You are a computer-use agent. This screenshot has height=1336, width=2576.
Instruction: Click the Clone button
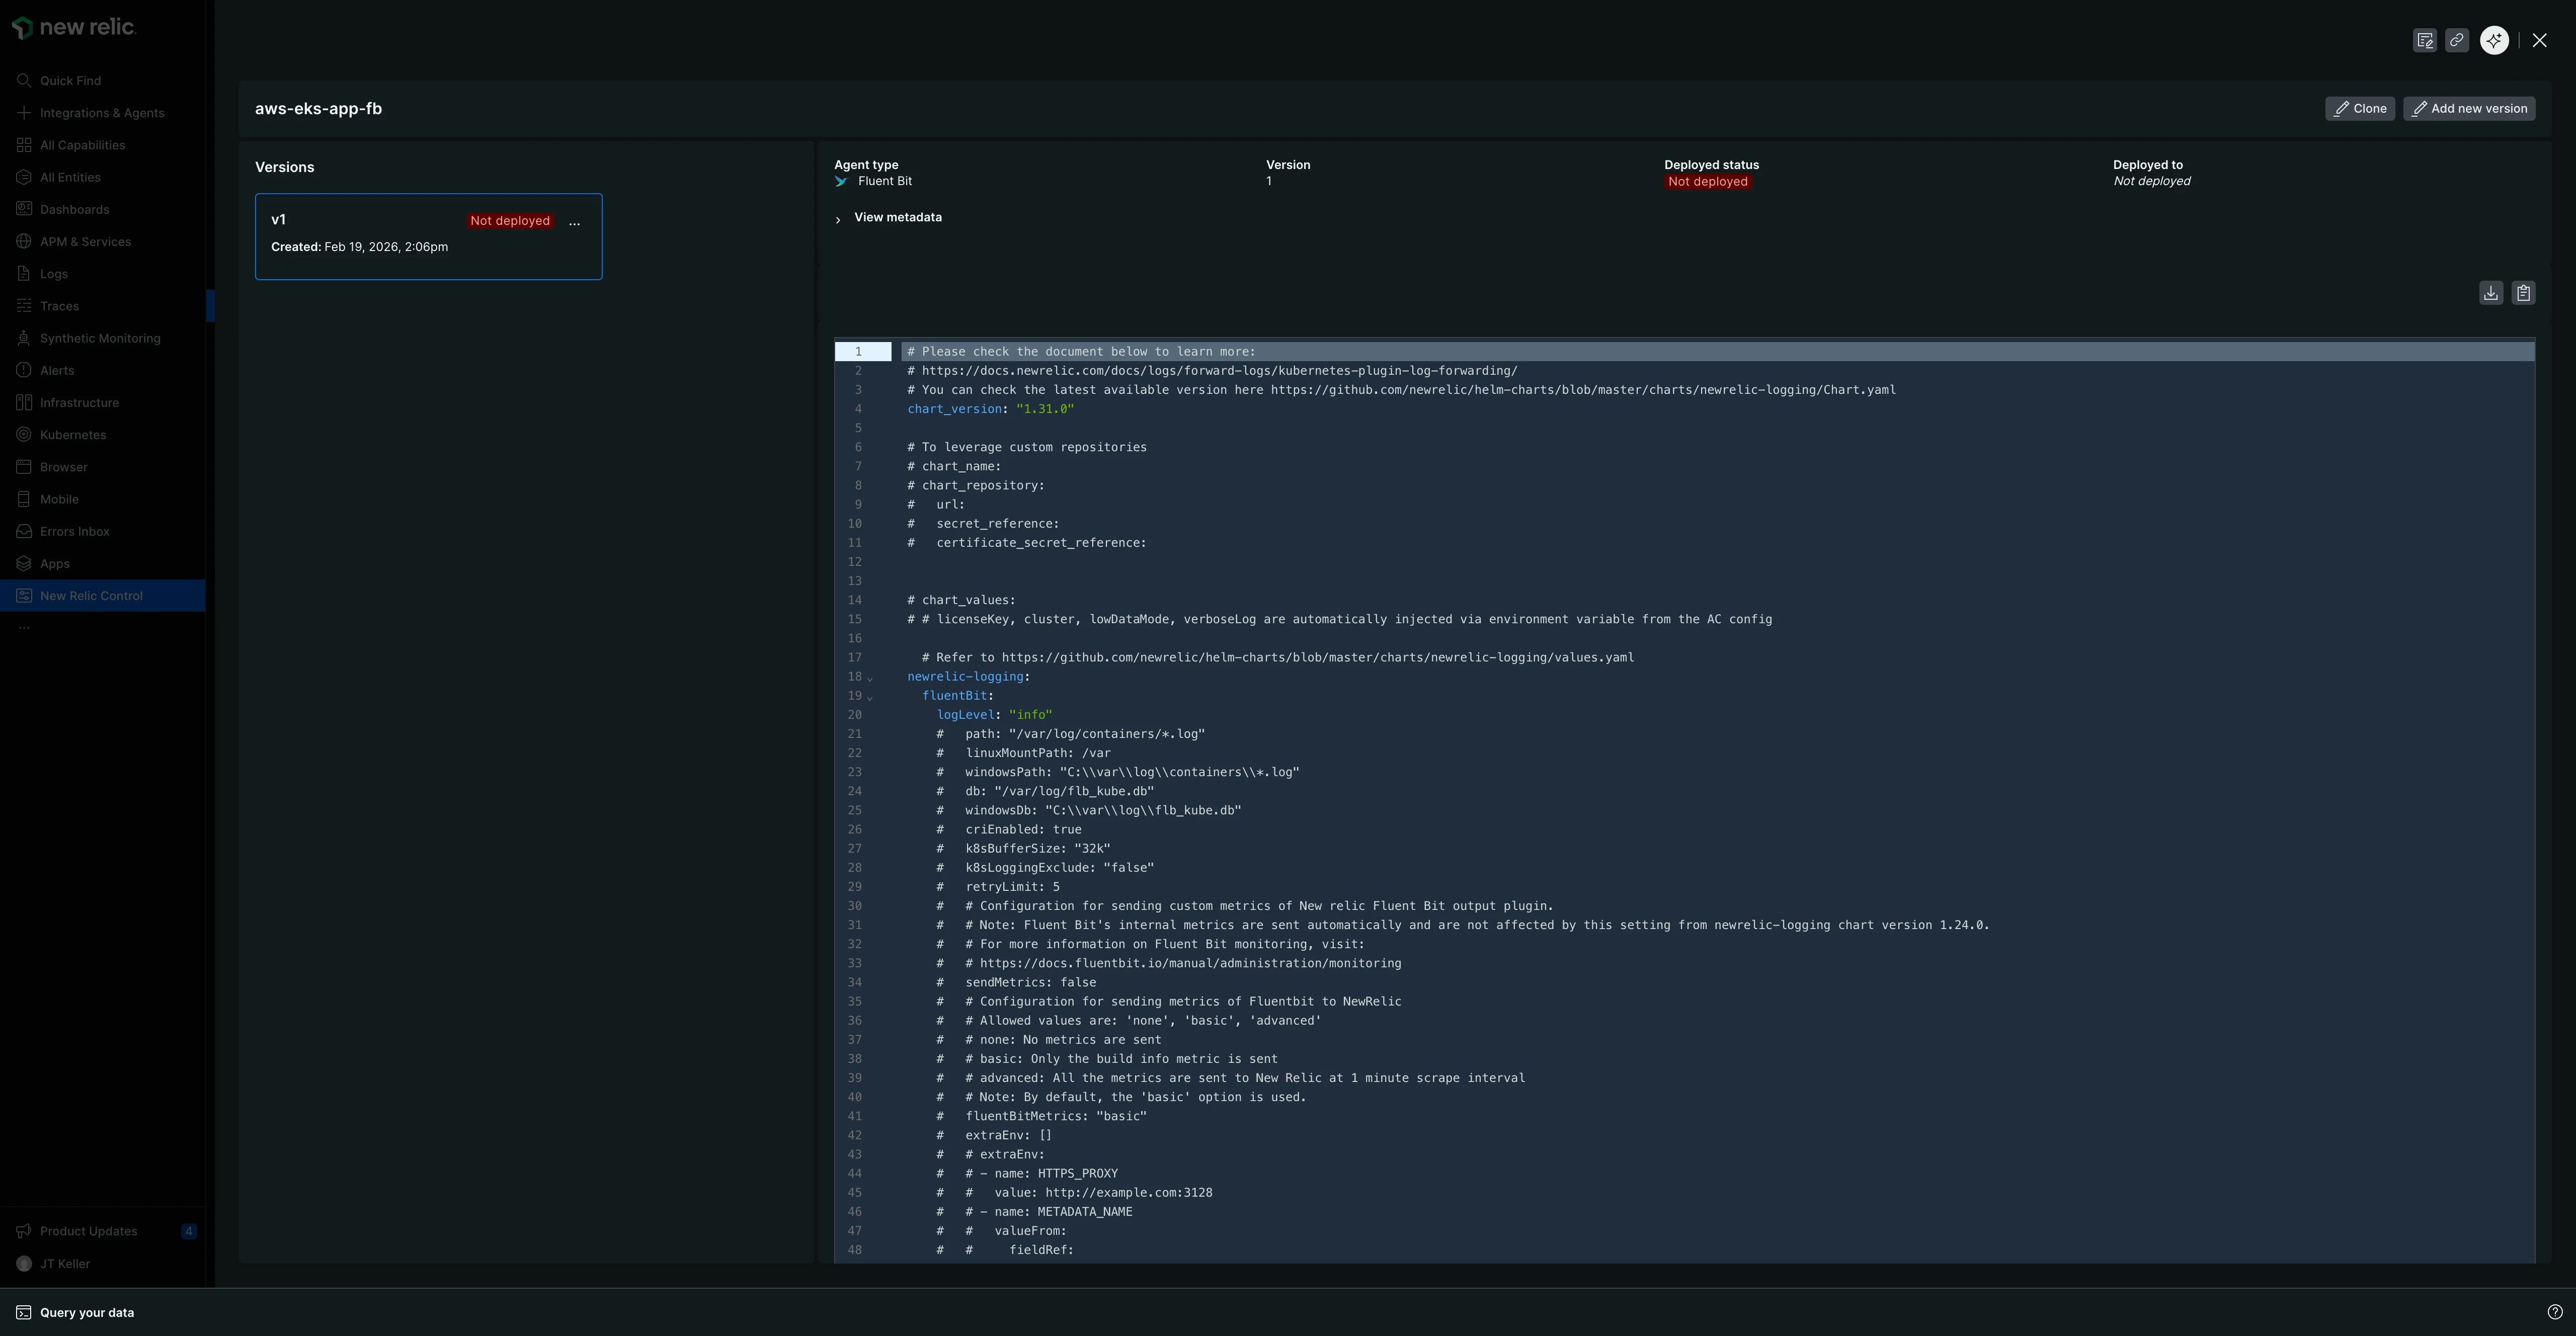2359,109
